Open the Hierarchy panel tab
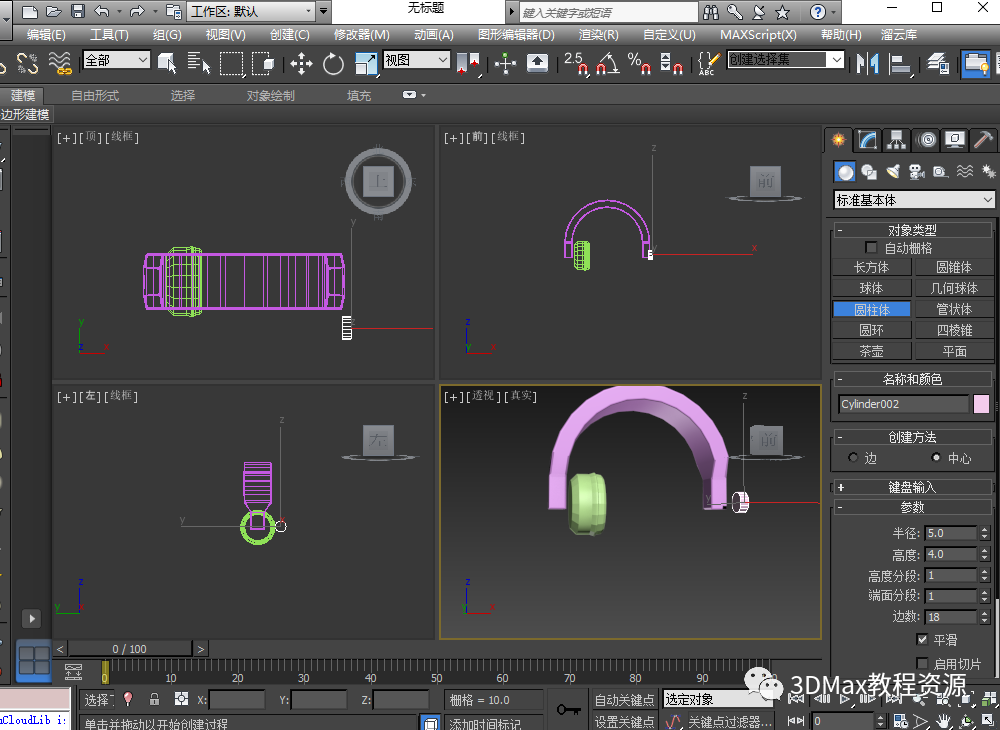1000x730 pixels. pyautogui.click(x=897, y=140)
